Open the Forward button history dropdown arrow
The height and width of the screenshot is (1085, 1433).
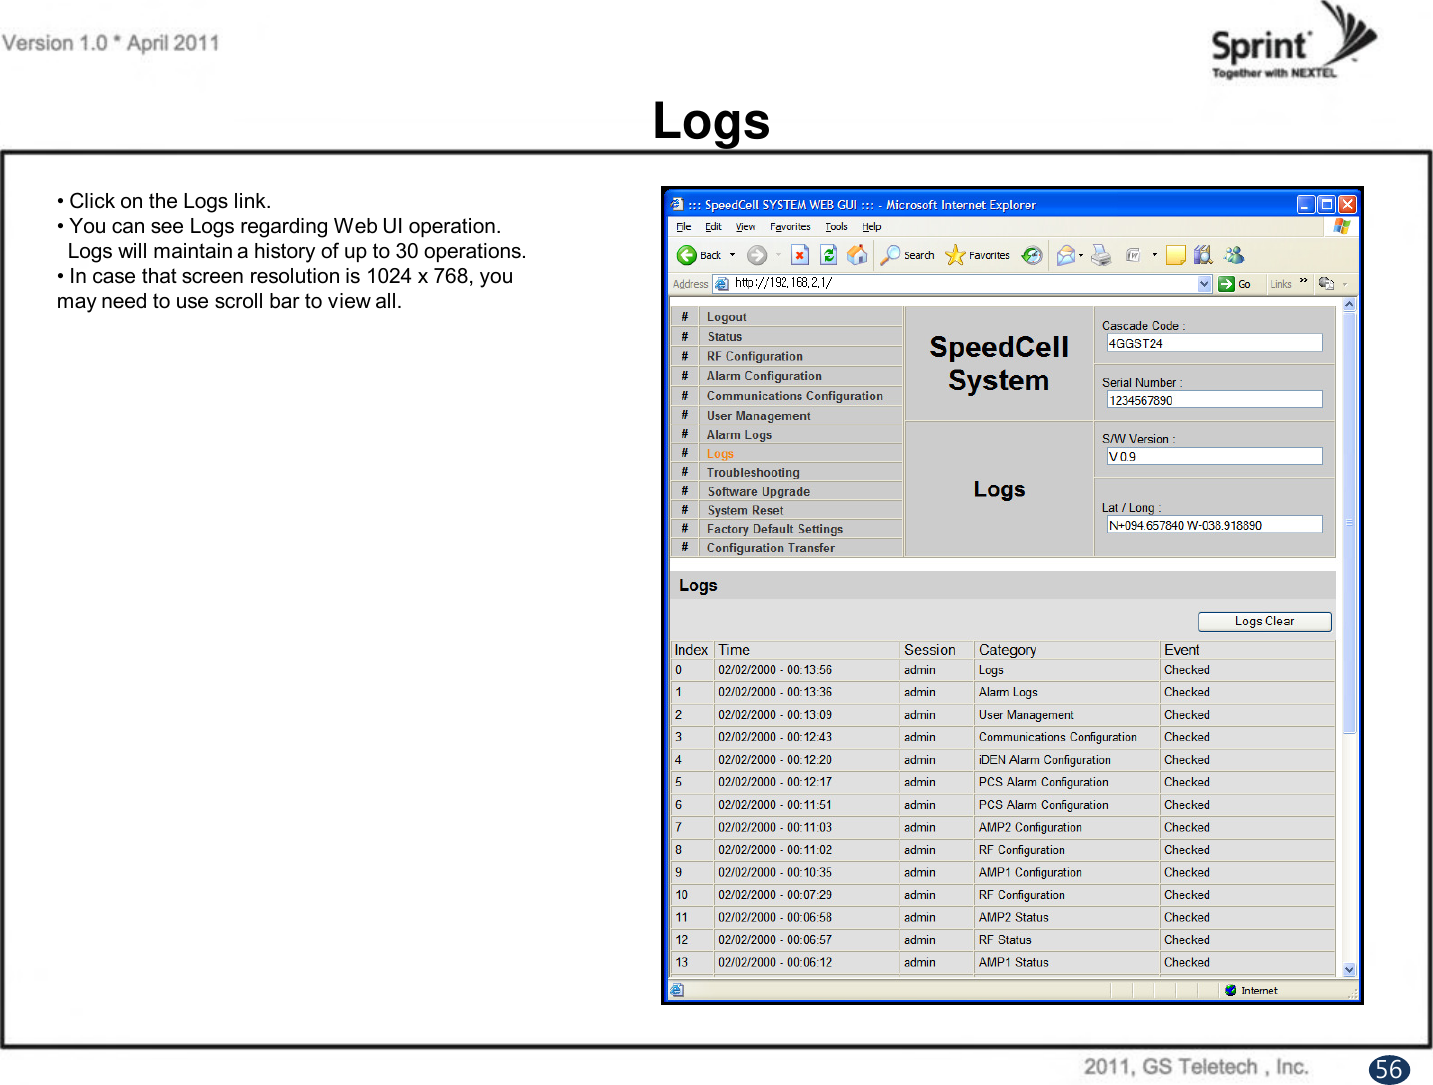click(778, 255)
